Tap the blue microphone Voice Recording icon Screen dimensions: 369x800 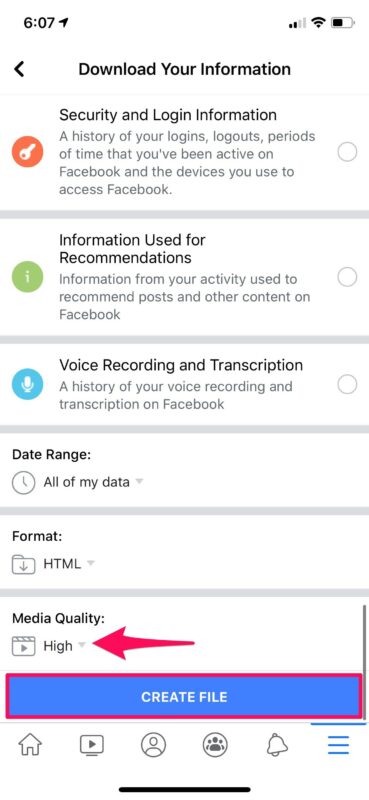(x=27, y=384)
